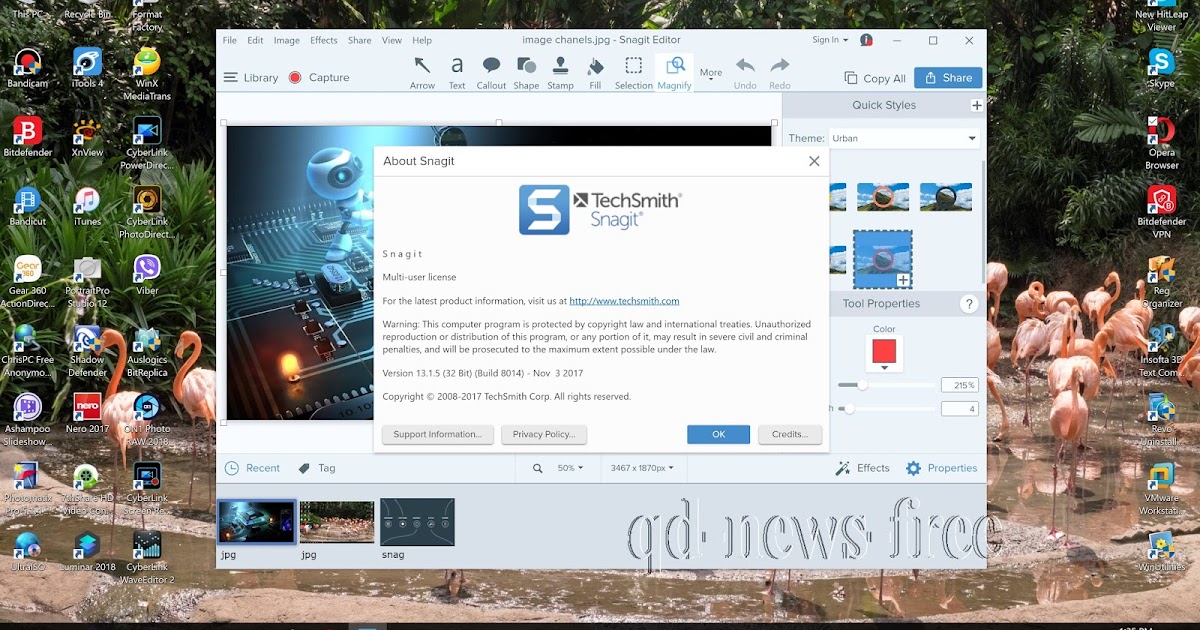Close the About Snagit dialog
Viewport: 1200px width, 630px height.
coord(814,161)
